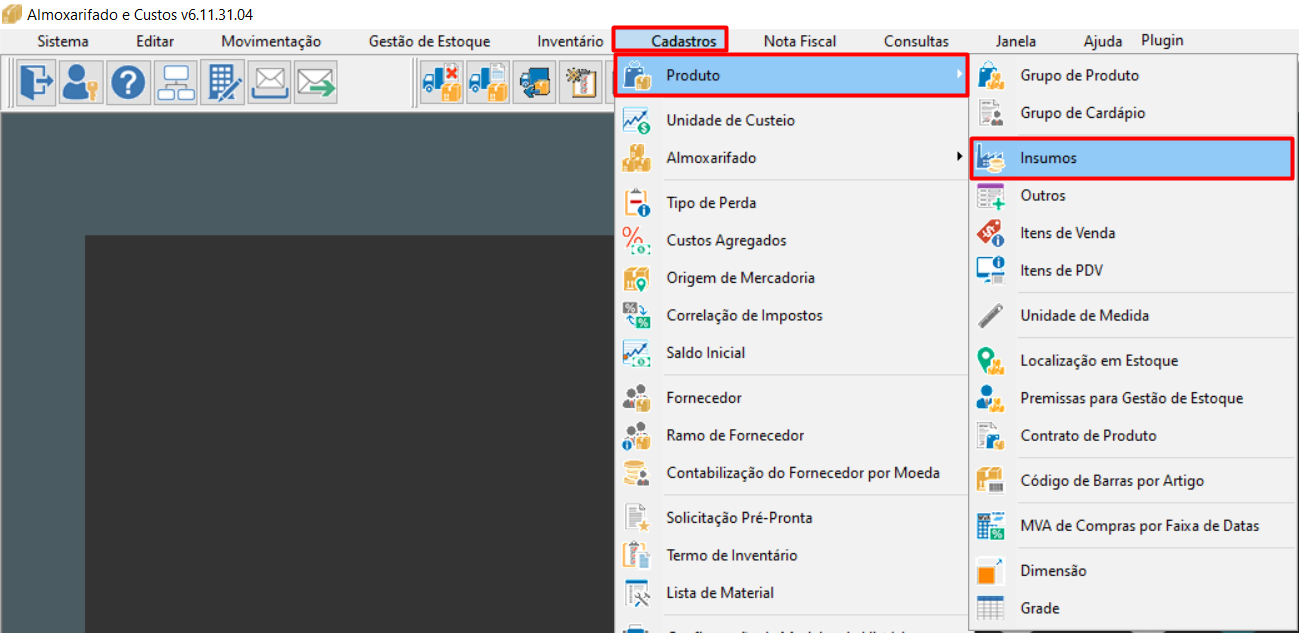Viewport: 1299px width, 633px height.
Task: Click the Unidade de Medida ruler icon
Action: [991, 315]
